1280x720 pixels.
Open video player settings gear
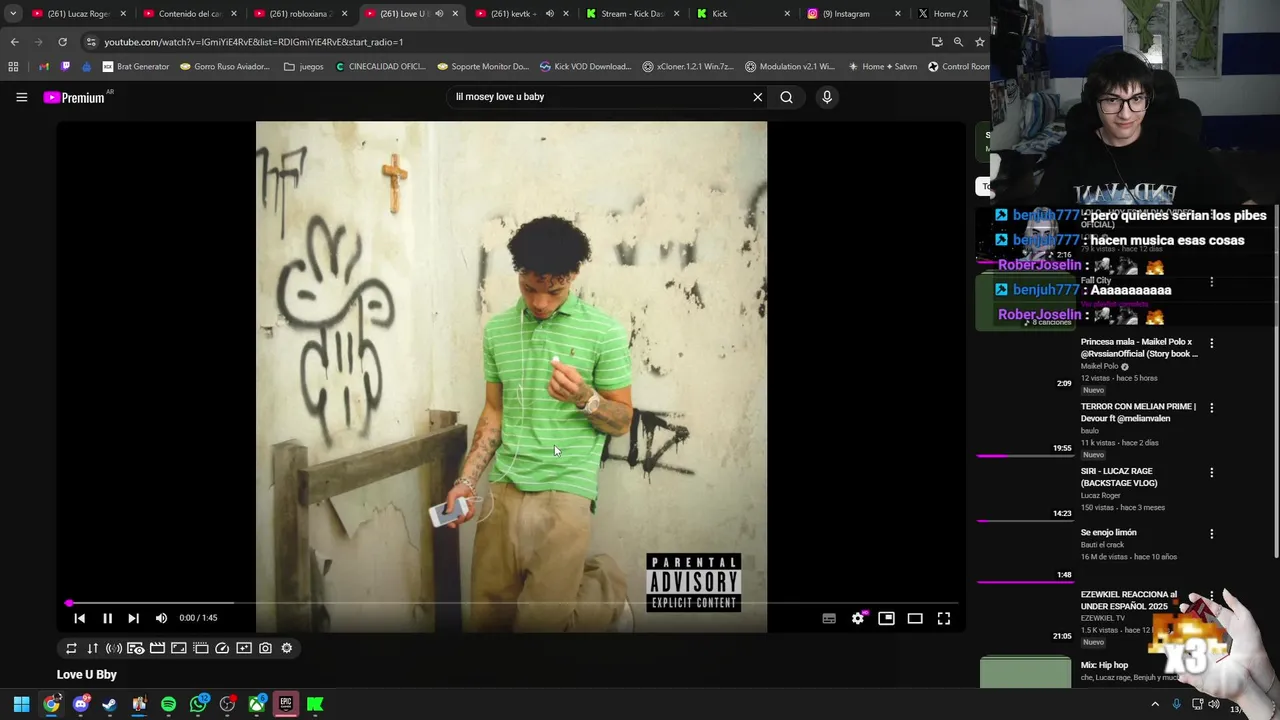coord(858,618)
